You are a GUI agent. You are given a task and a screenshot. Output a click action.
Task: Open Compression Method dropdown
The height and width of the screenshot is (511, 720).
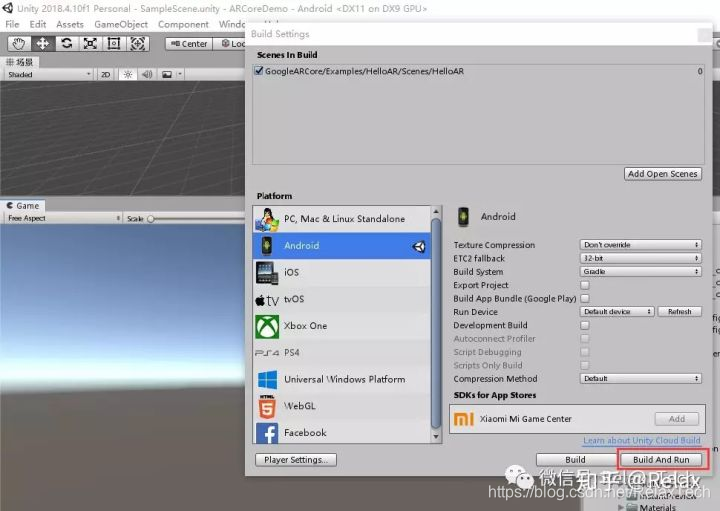click(640, 378)
